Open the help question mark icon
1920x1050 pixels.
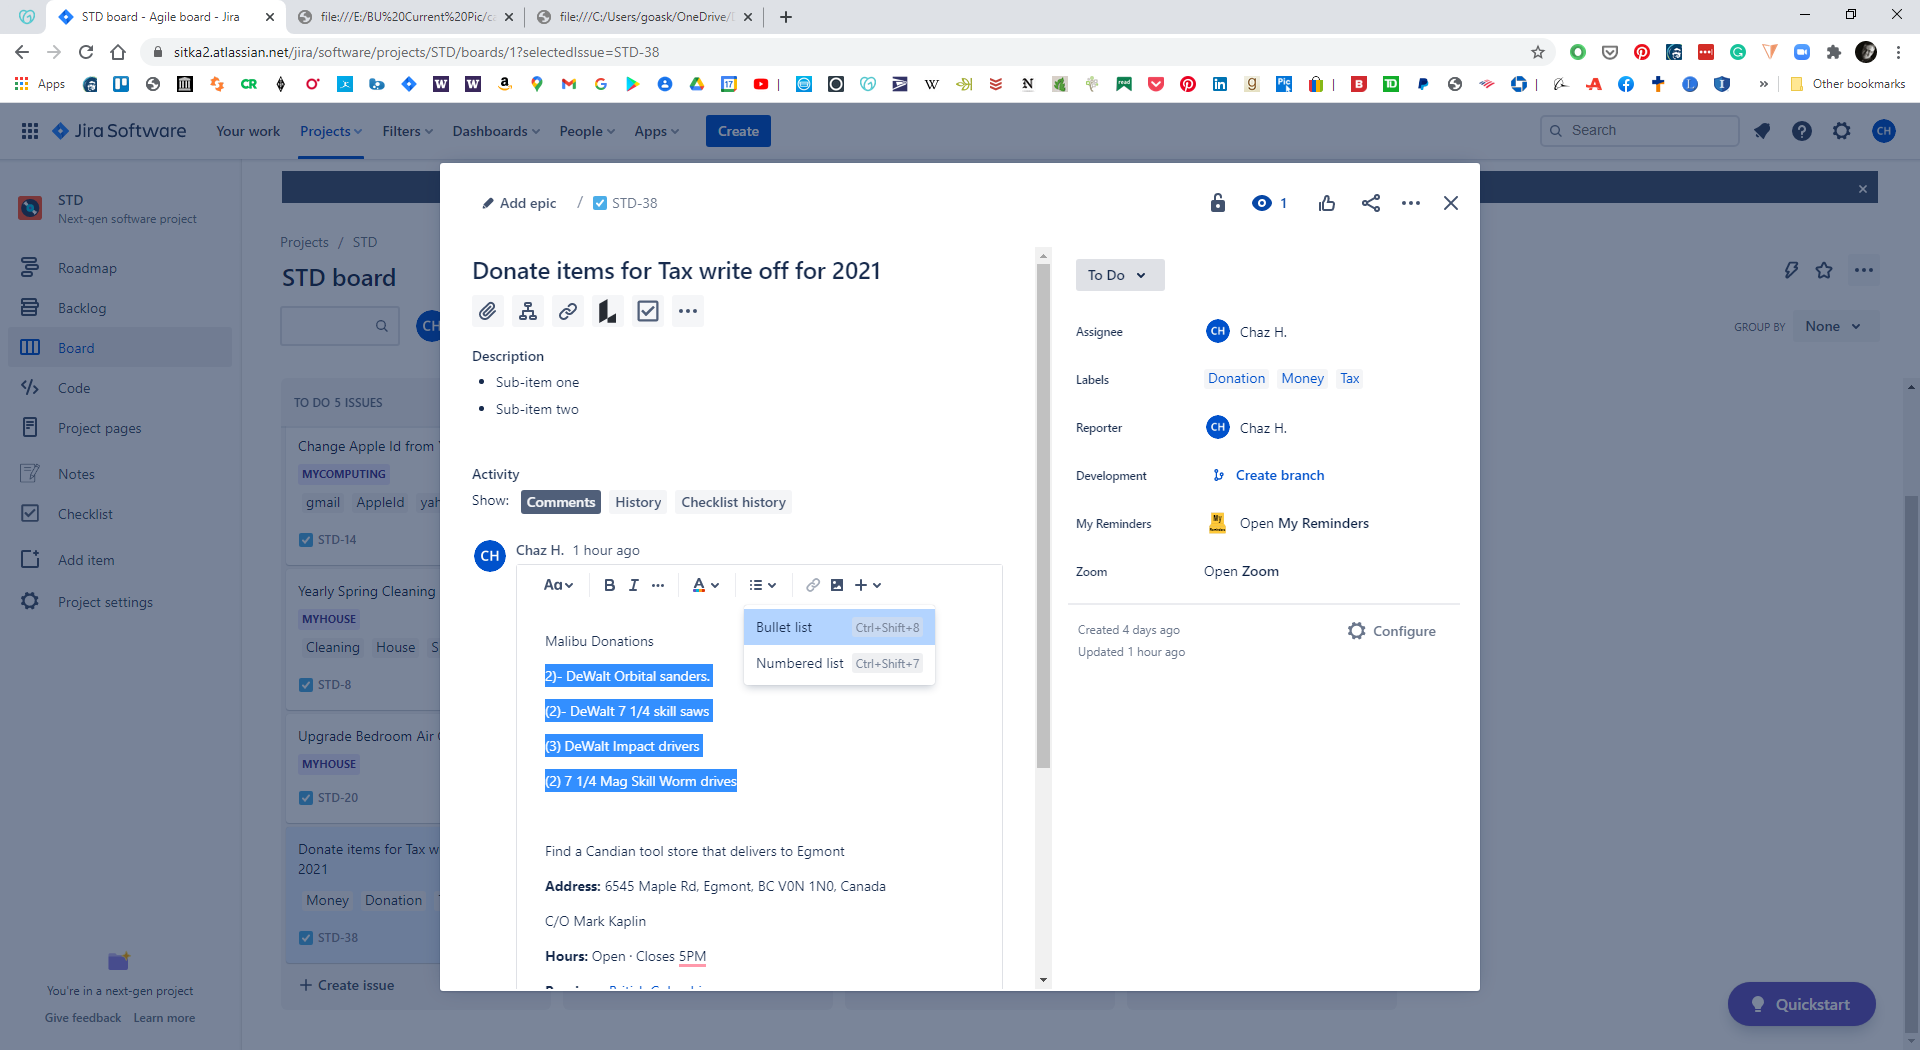[x=1802, y=131]
